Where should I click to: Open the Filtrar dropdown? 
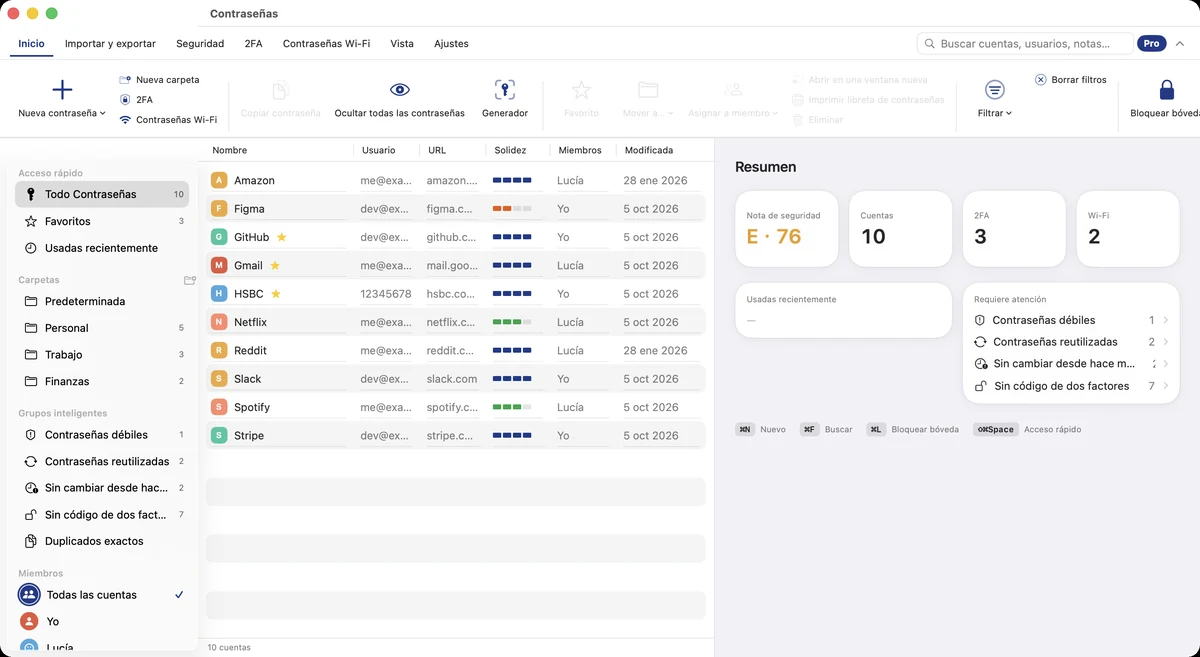(x=995, y=99)
